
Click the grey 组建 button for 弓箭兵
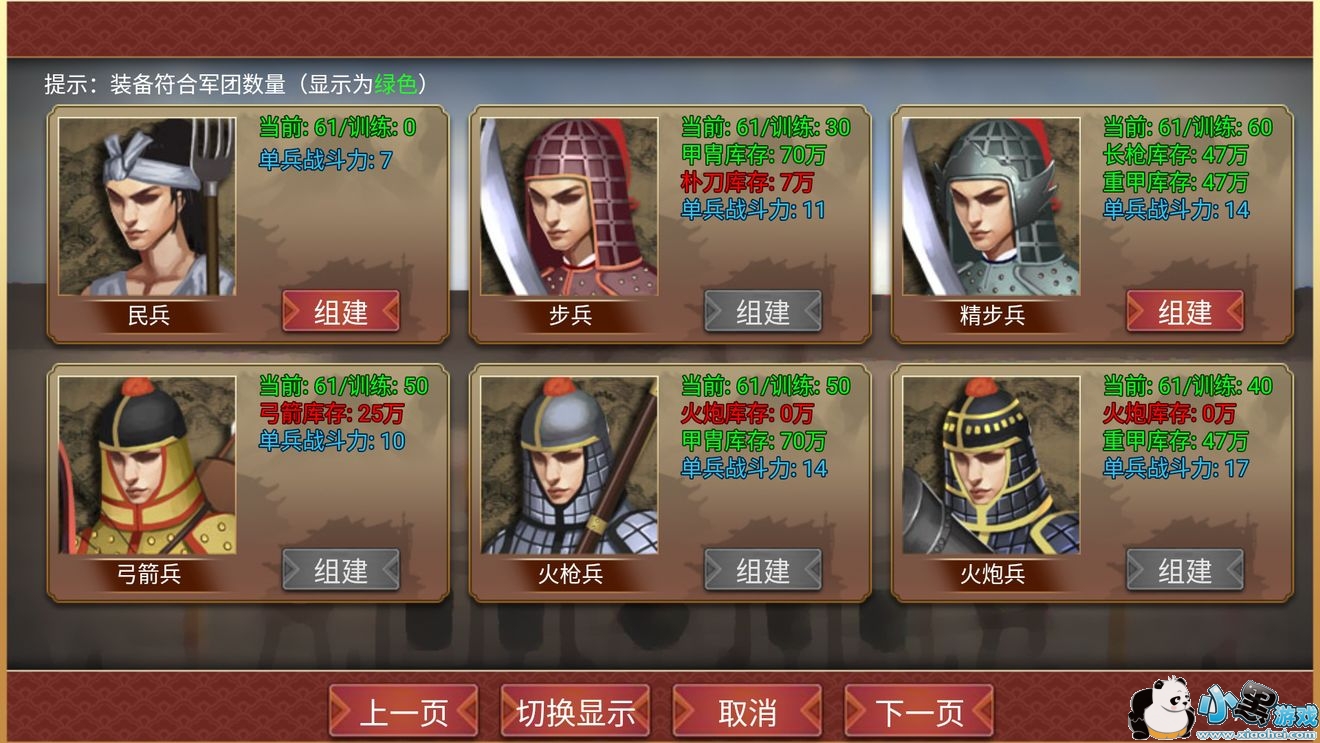point(341,570)
